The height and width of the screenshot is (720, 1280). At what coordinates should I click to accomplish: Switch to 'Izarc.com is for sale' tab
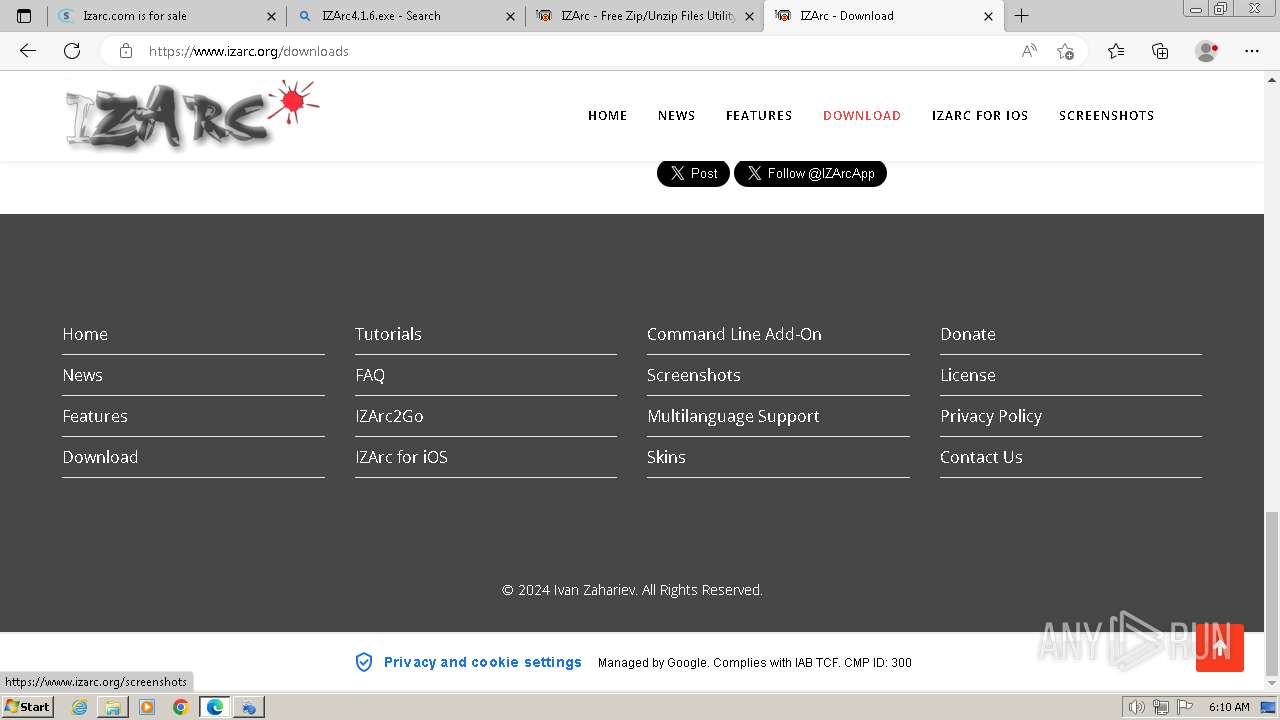pos(165,16)
